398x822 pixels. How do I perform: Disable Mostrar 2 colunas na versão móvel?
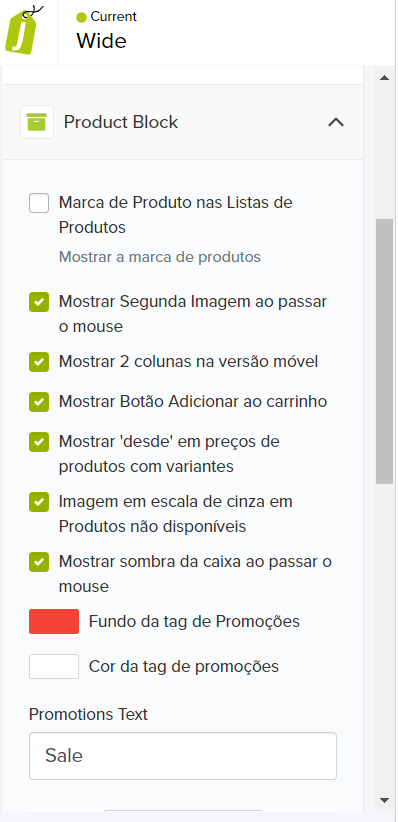(x=39, y=362)
